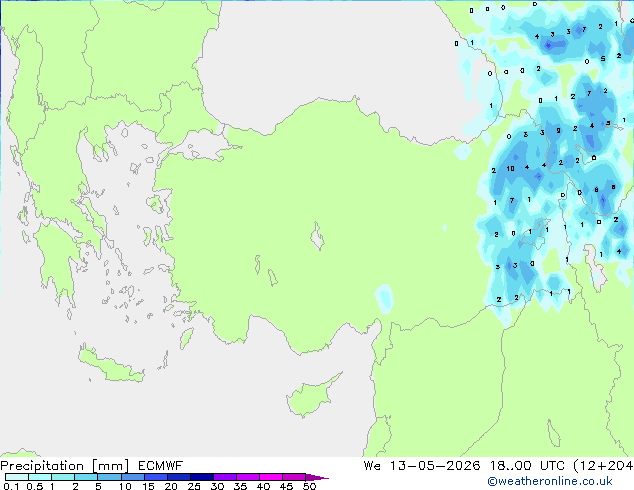The image size is (634, 490).
Task: Click legend swatch between 0.5 and 1
Action: (40, 477)
